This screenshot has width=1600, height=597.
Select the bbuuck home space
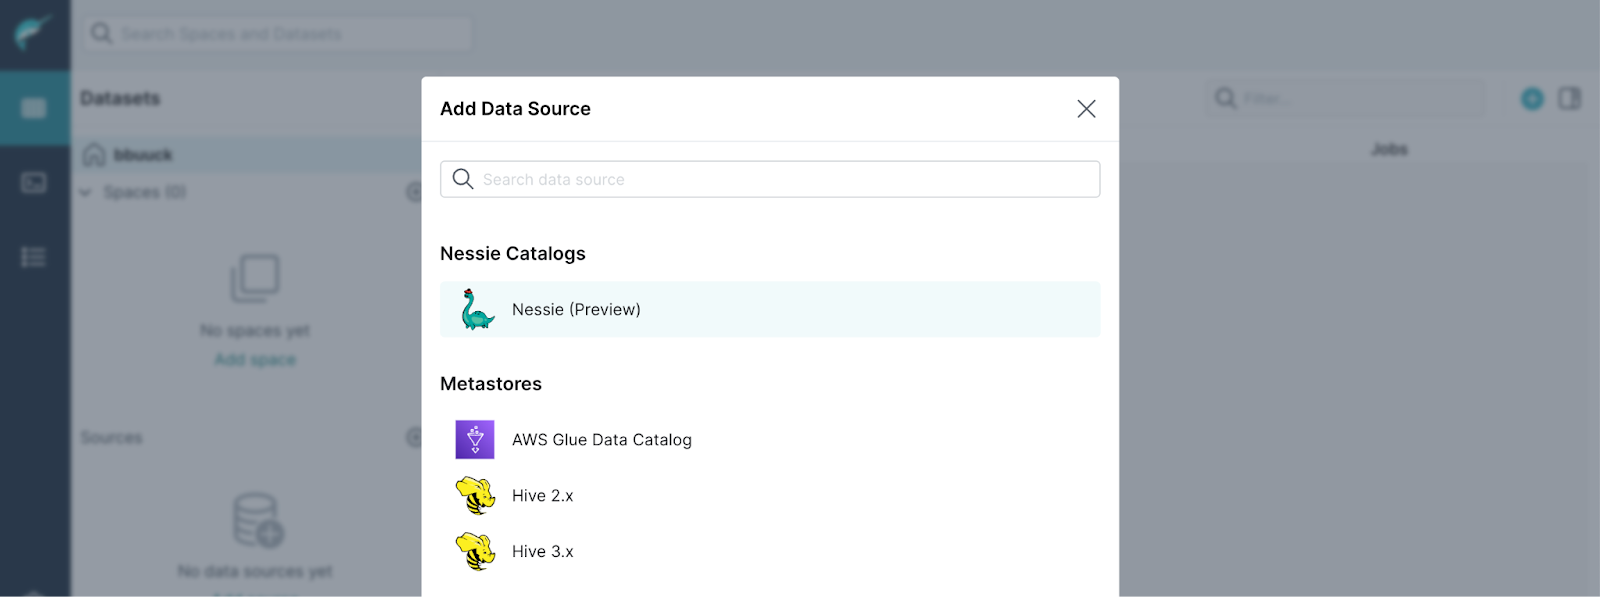[x=143, y=155]
